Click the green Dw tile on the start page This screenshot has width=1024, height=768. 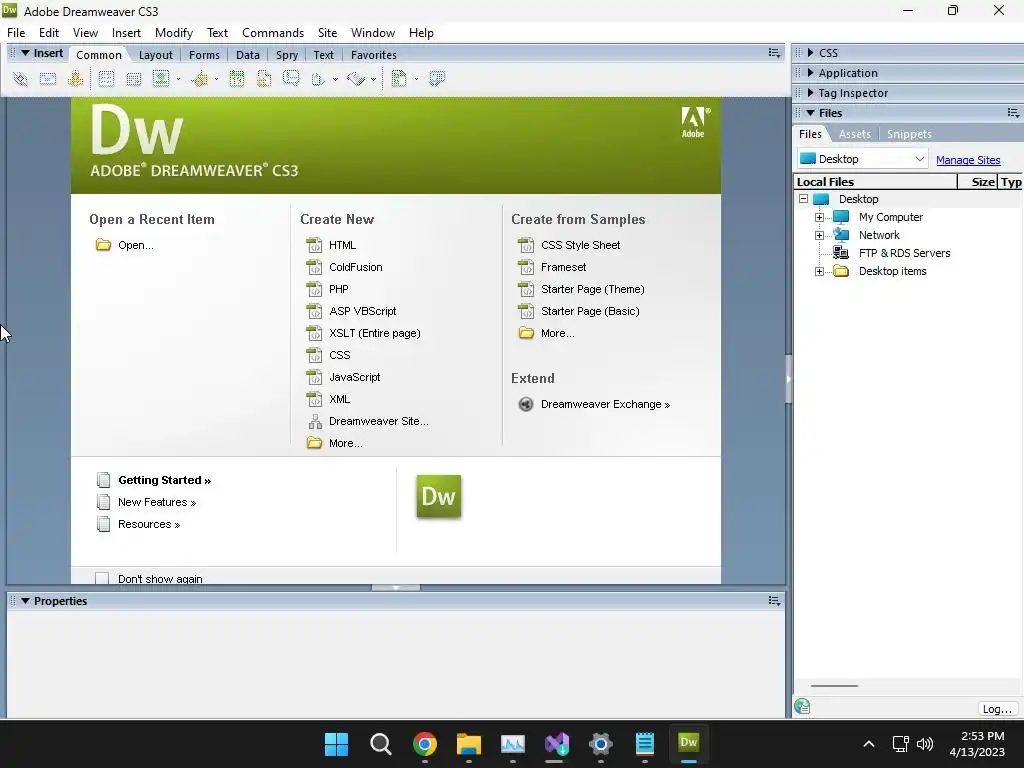click(x=439, y=496)
